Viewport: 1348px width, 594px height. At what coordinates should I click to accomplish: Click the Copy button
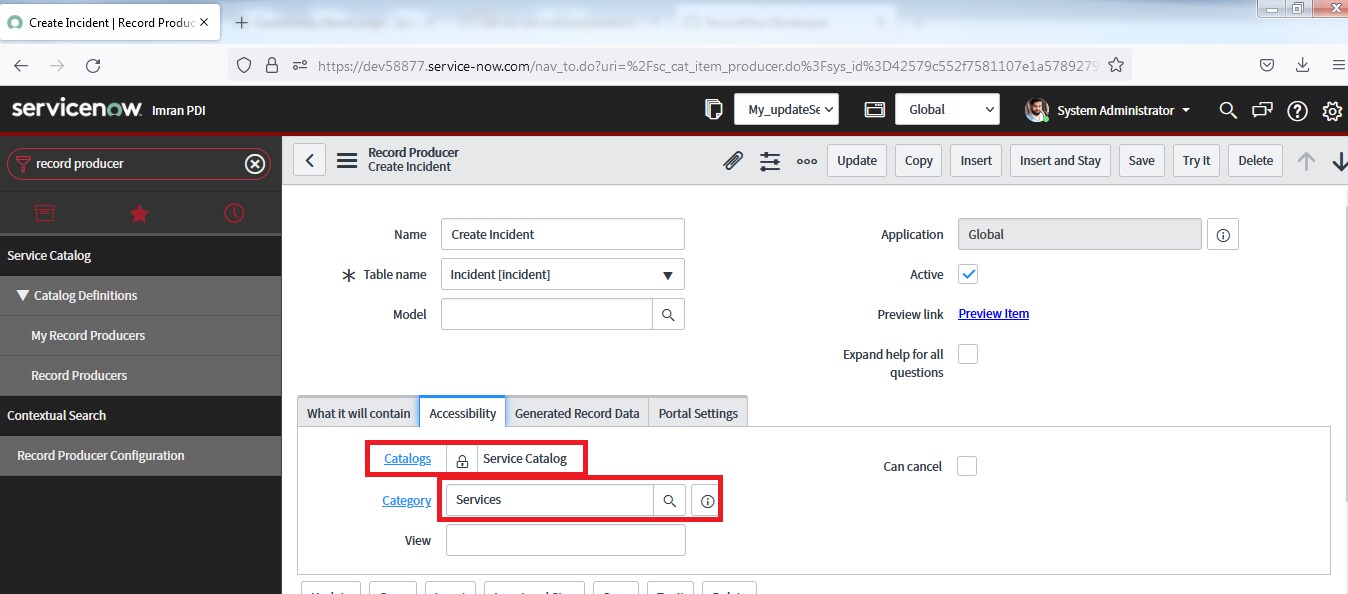click(918, 160)
